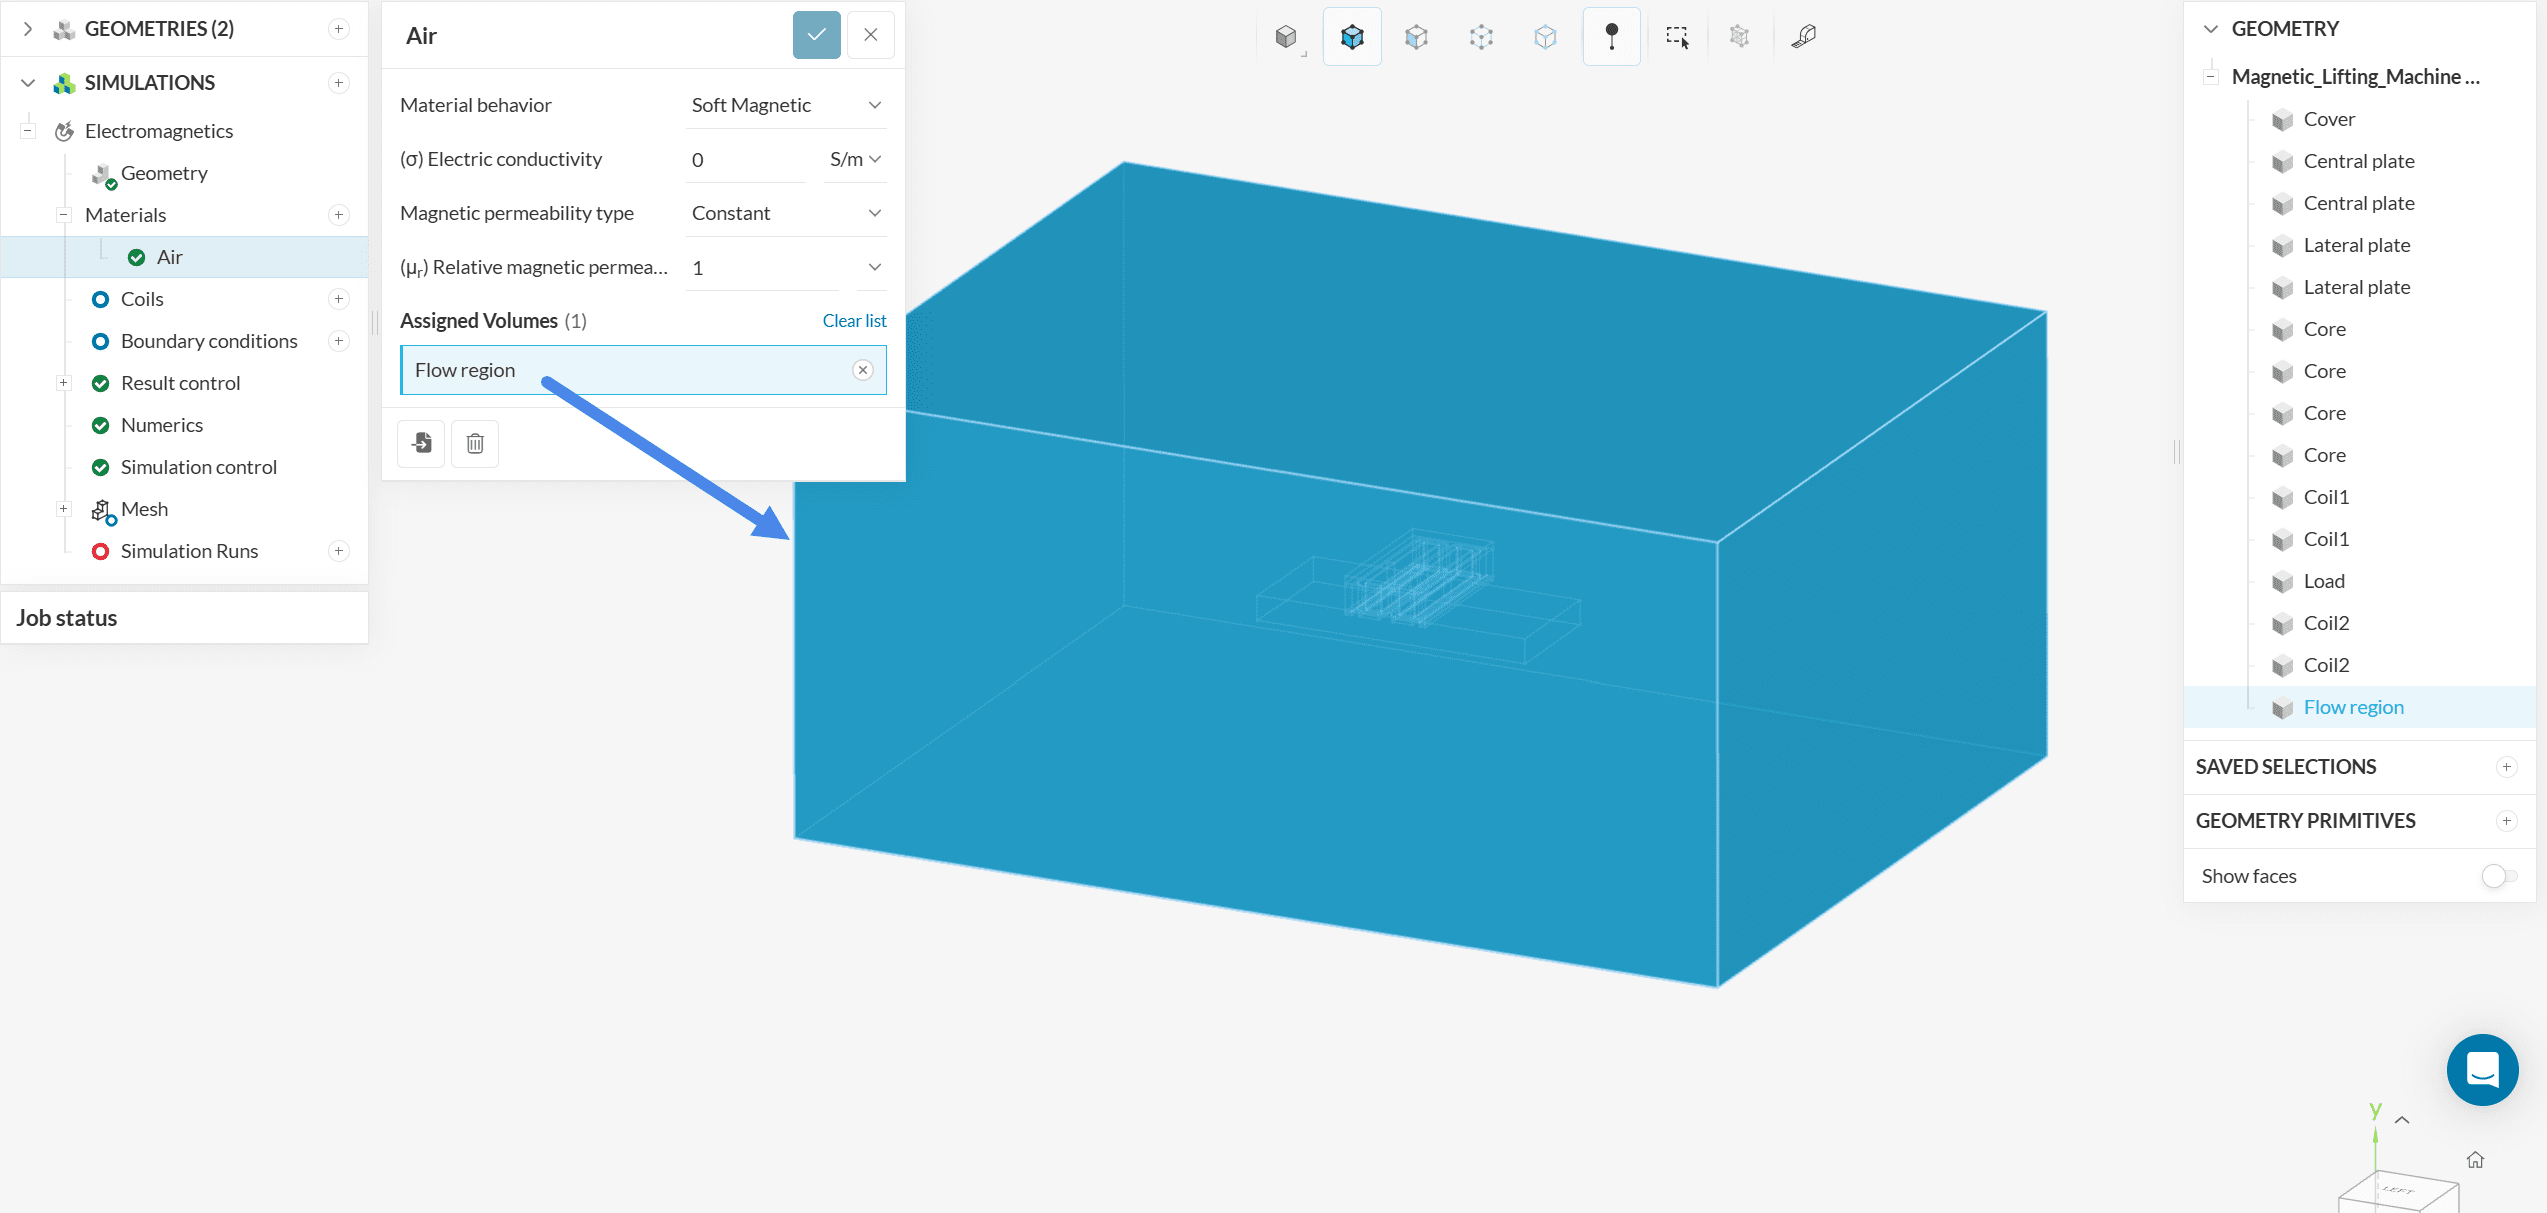Click the Electric conductivity value field
The width and height of the screenshot is (2547, 1213).
click(x=745, y=159)
